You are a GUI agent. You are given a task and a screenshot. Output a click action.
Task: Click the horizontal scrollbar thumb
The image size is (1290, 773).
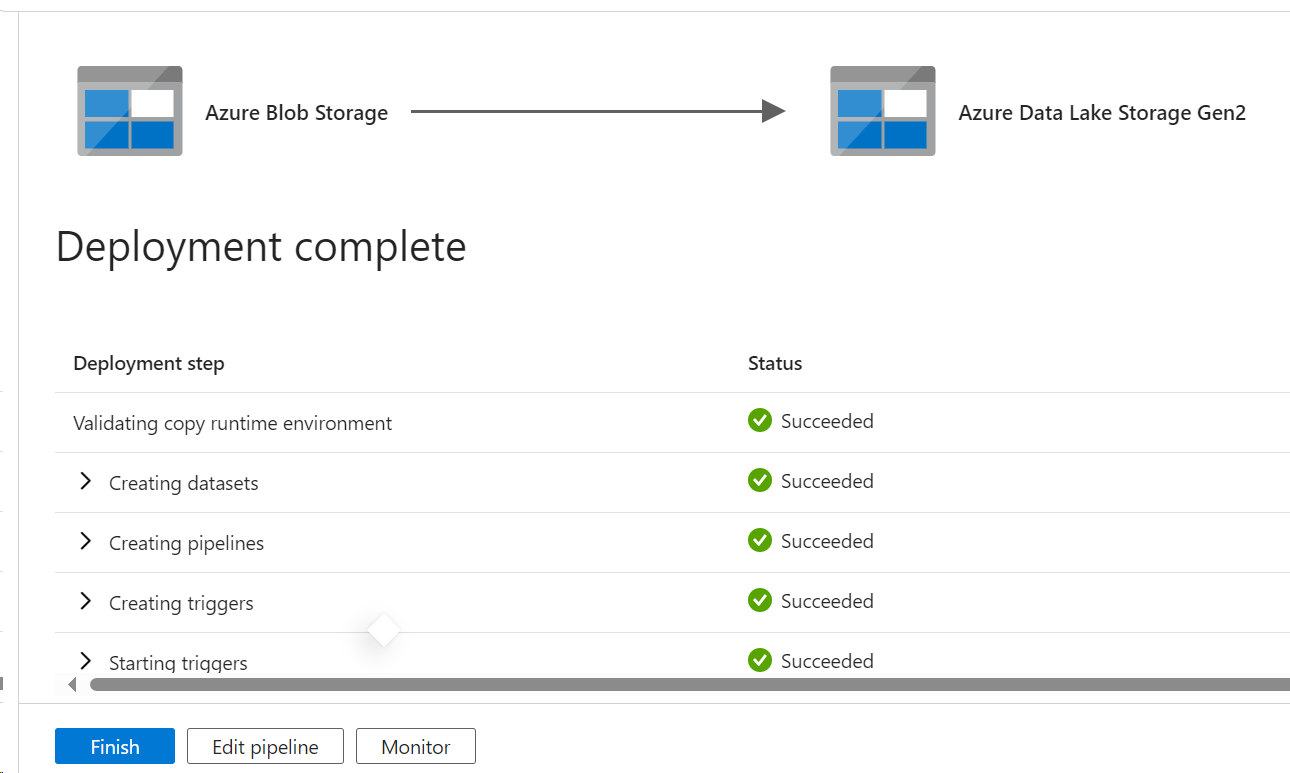(x=688, y=685)
